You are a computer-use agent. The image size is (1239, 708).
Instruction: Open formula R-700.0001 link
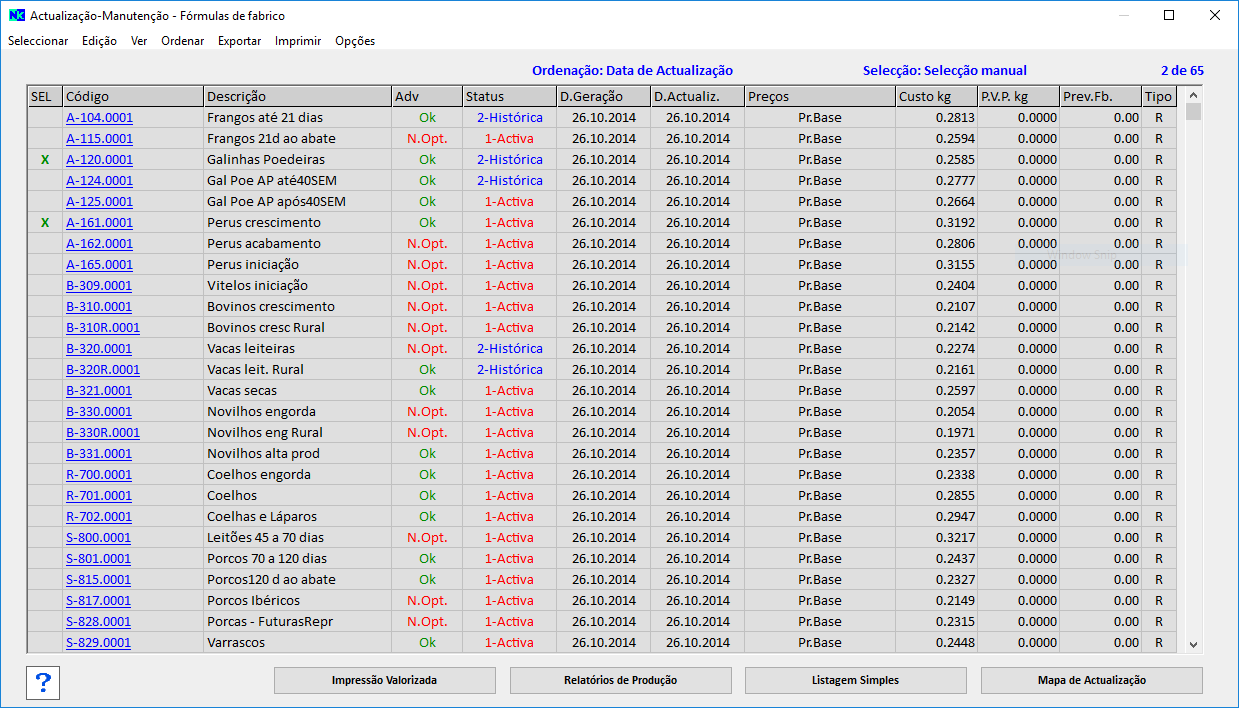pos(99,475)
